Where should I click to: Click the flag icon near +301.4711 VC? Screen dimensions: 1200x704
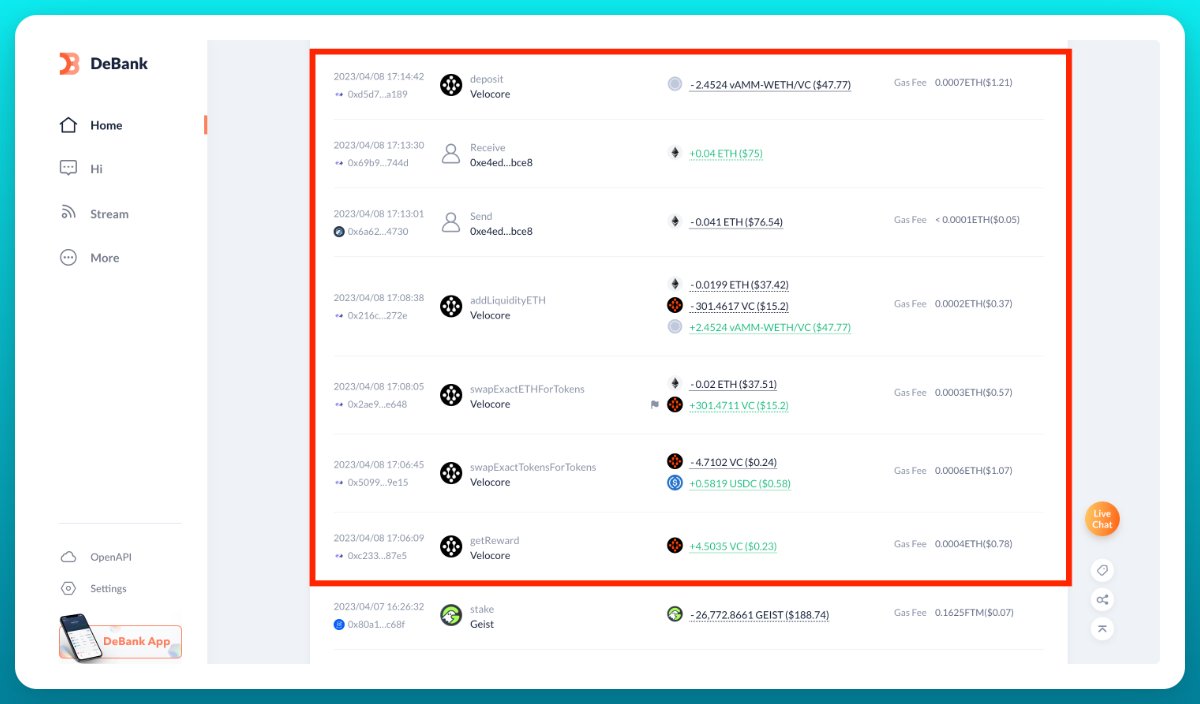[655, 405]
